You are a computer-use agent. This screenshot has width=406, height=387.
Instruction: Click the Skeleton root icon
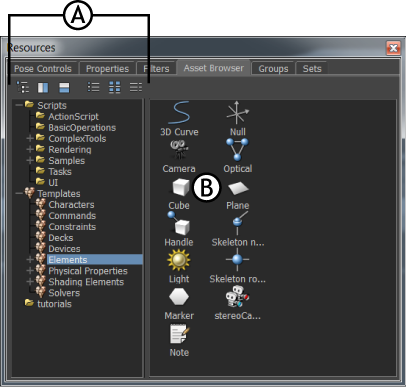point(237,259)
